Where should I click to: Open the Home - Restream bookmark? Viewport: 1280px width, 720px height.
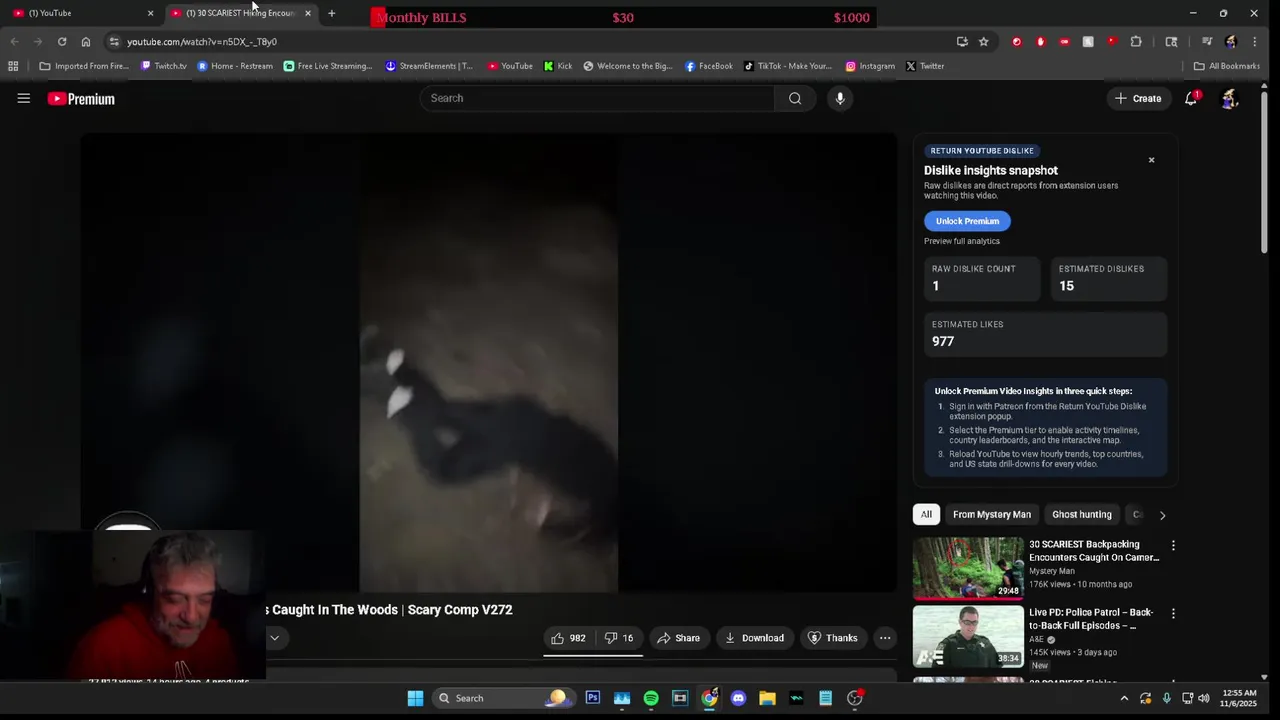coord(235,66)
